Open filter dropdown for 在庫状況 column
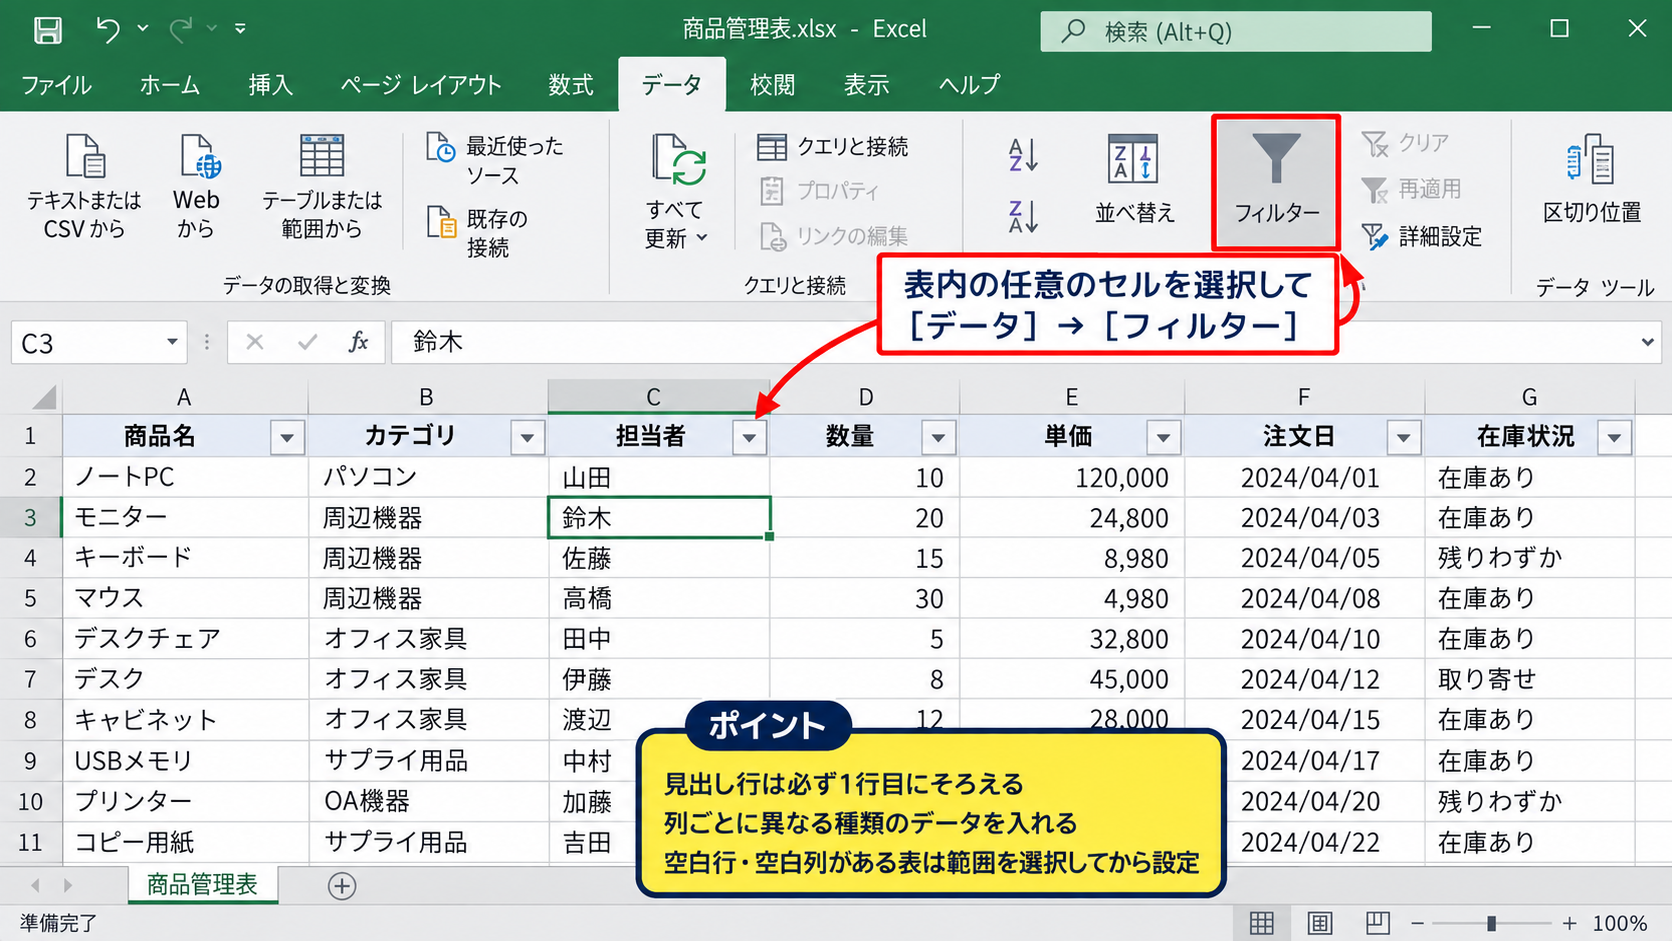Viewport: 1672px width, 941px height. pyautogui.click(x=1614, y=437)
